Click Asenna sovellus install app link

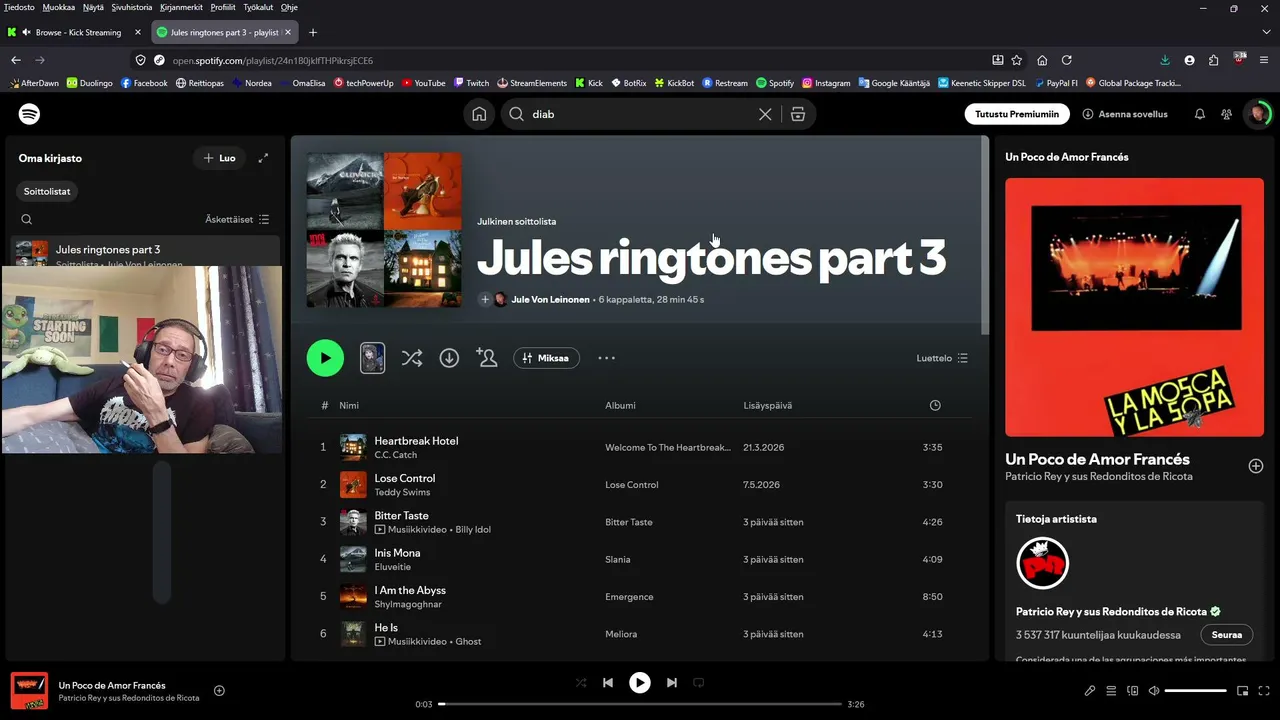click(x=1125, y=114)
